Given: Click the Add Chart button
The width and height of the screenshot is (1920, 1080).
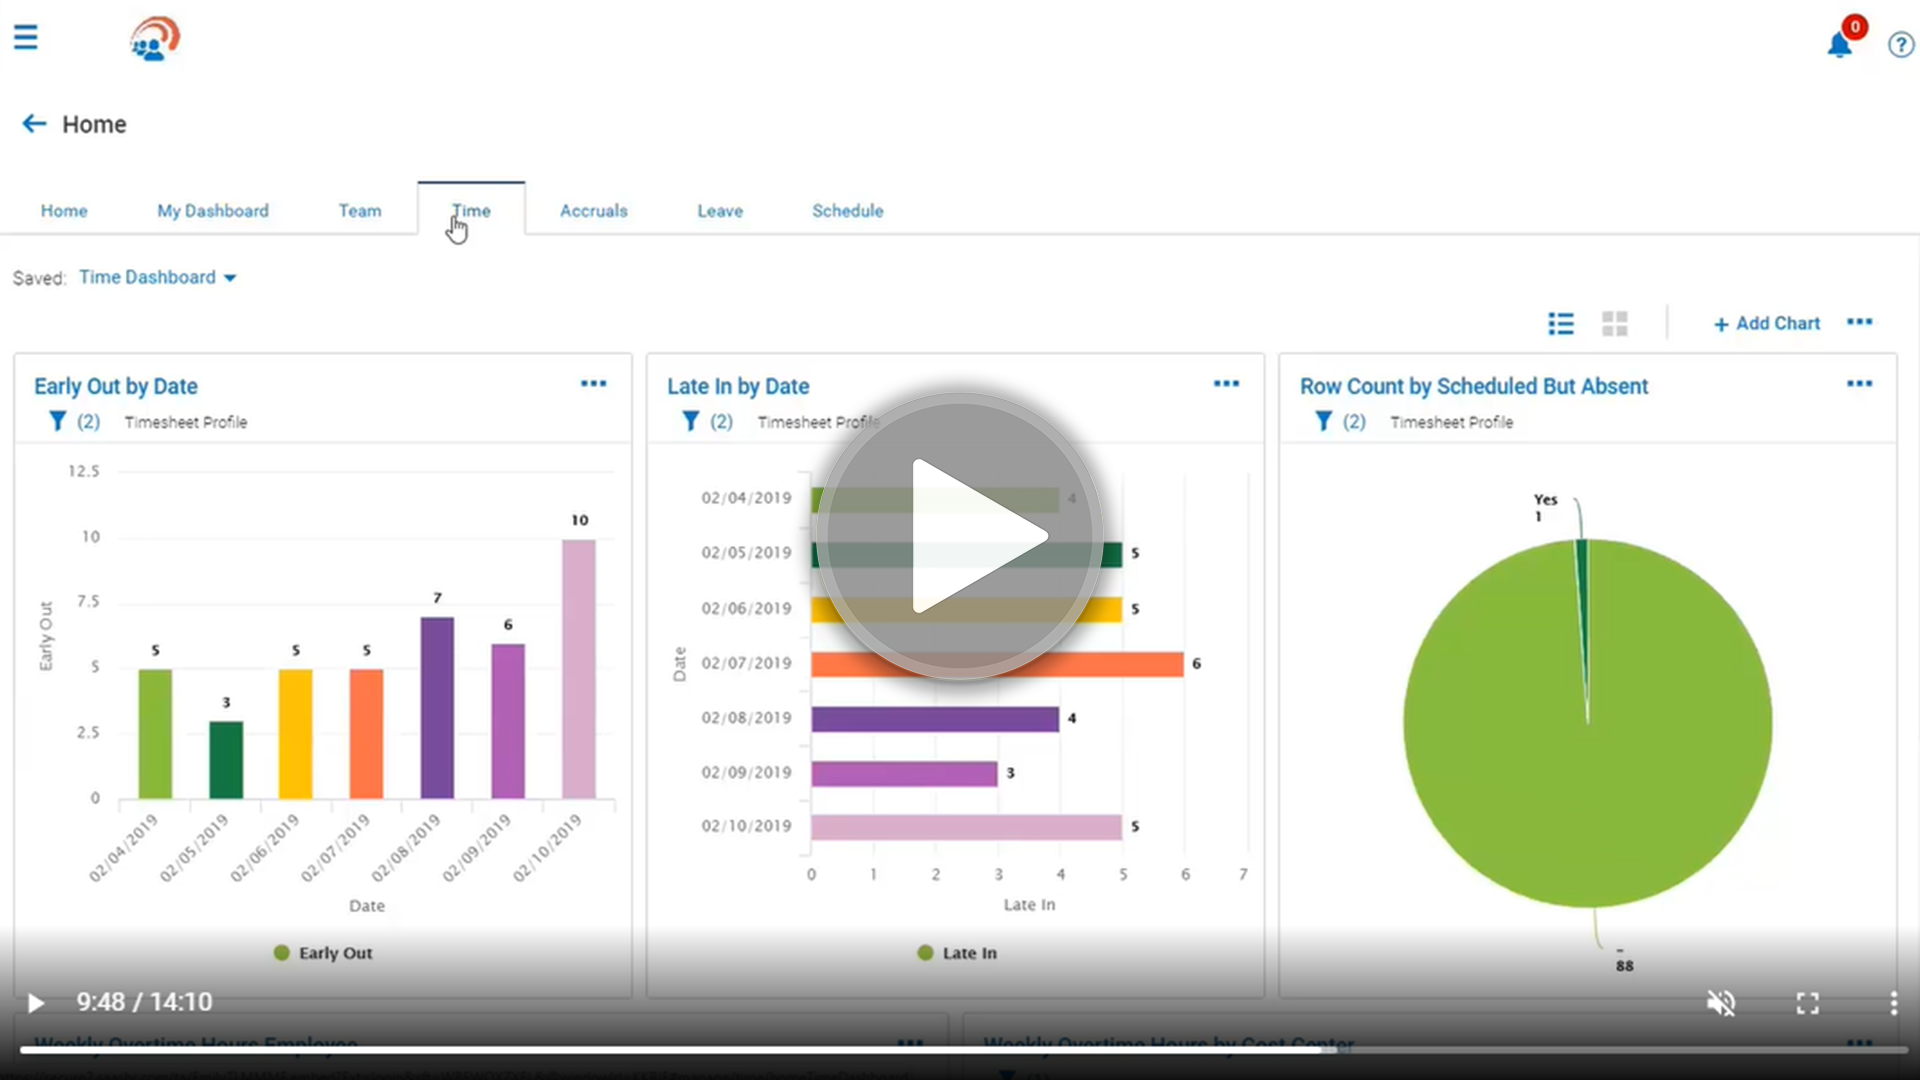Looking at the screenshot, I should pos(1767,323).
